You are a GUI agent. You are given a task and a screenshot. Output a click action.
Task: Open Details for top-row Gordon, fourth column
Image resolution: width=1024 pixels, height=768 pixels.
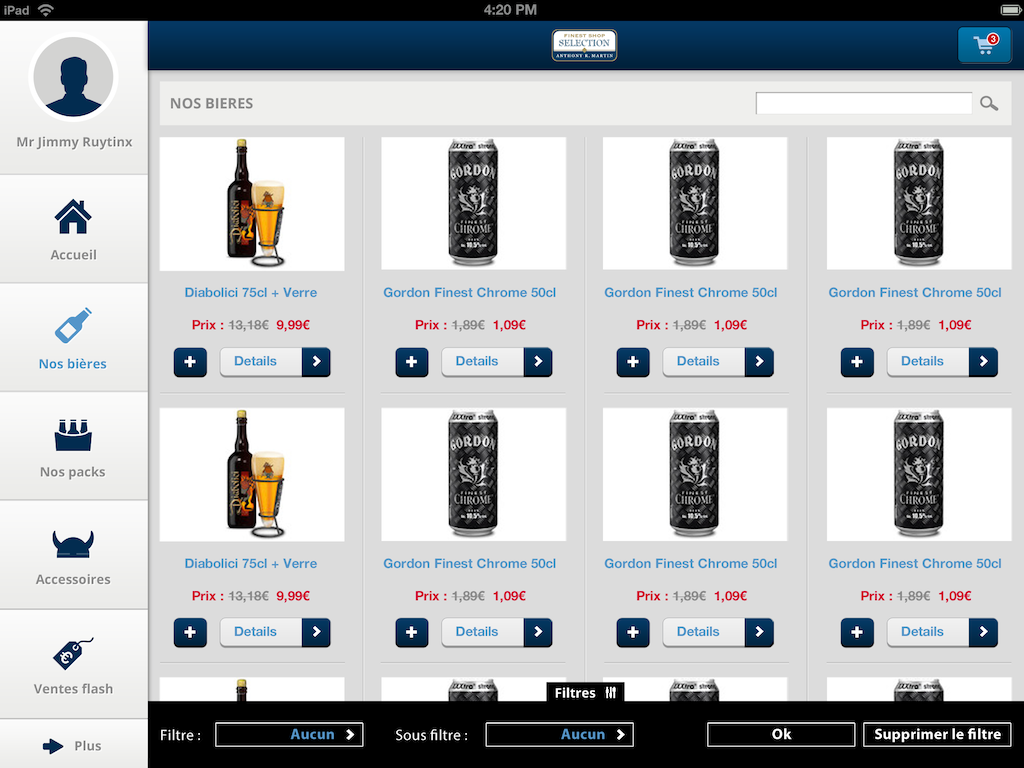point(942,362)
